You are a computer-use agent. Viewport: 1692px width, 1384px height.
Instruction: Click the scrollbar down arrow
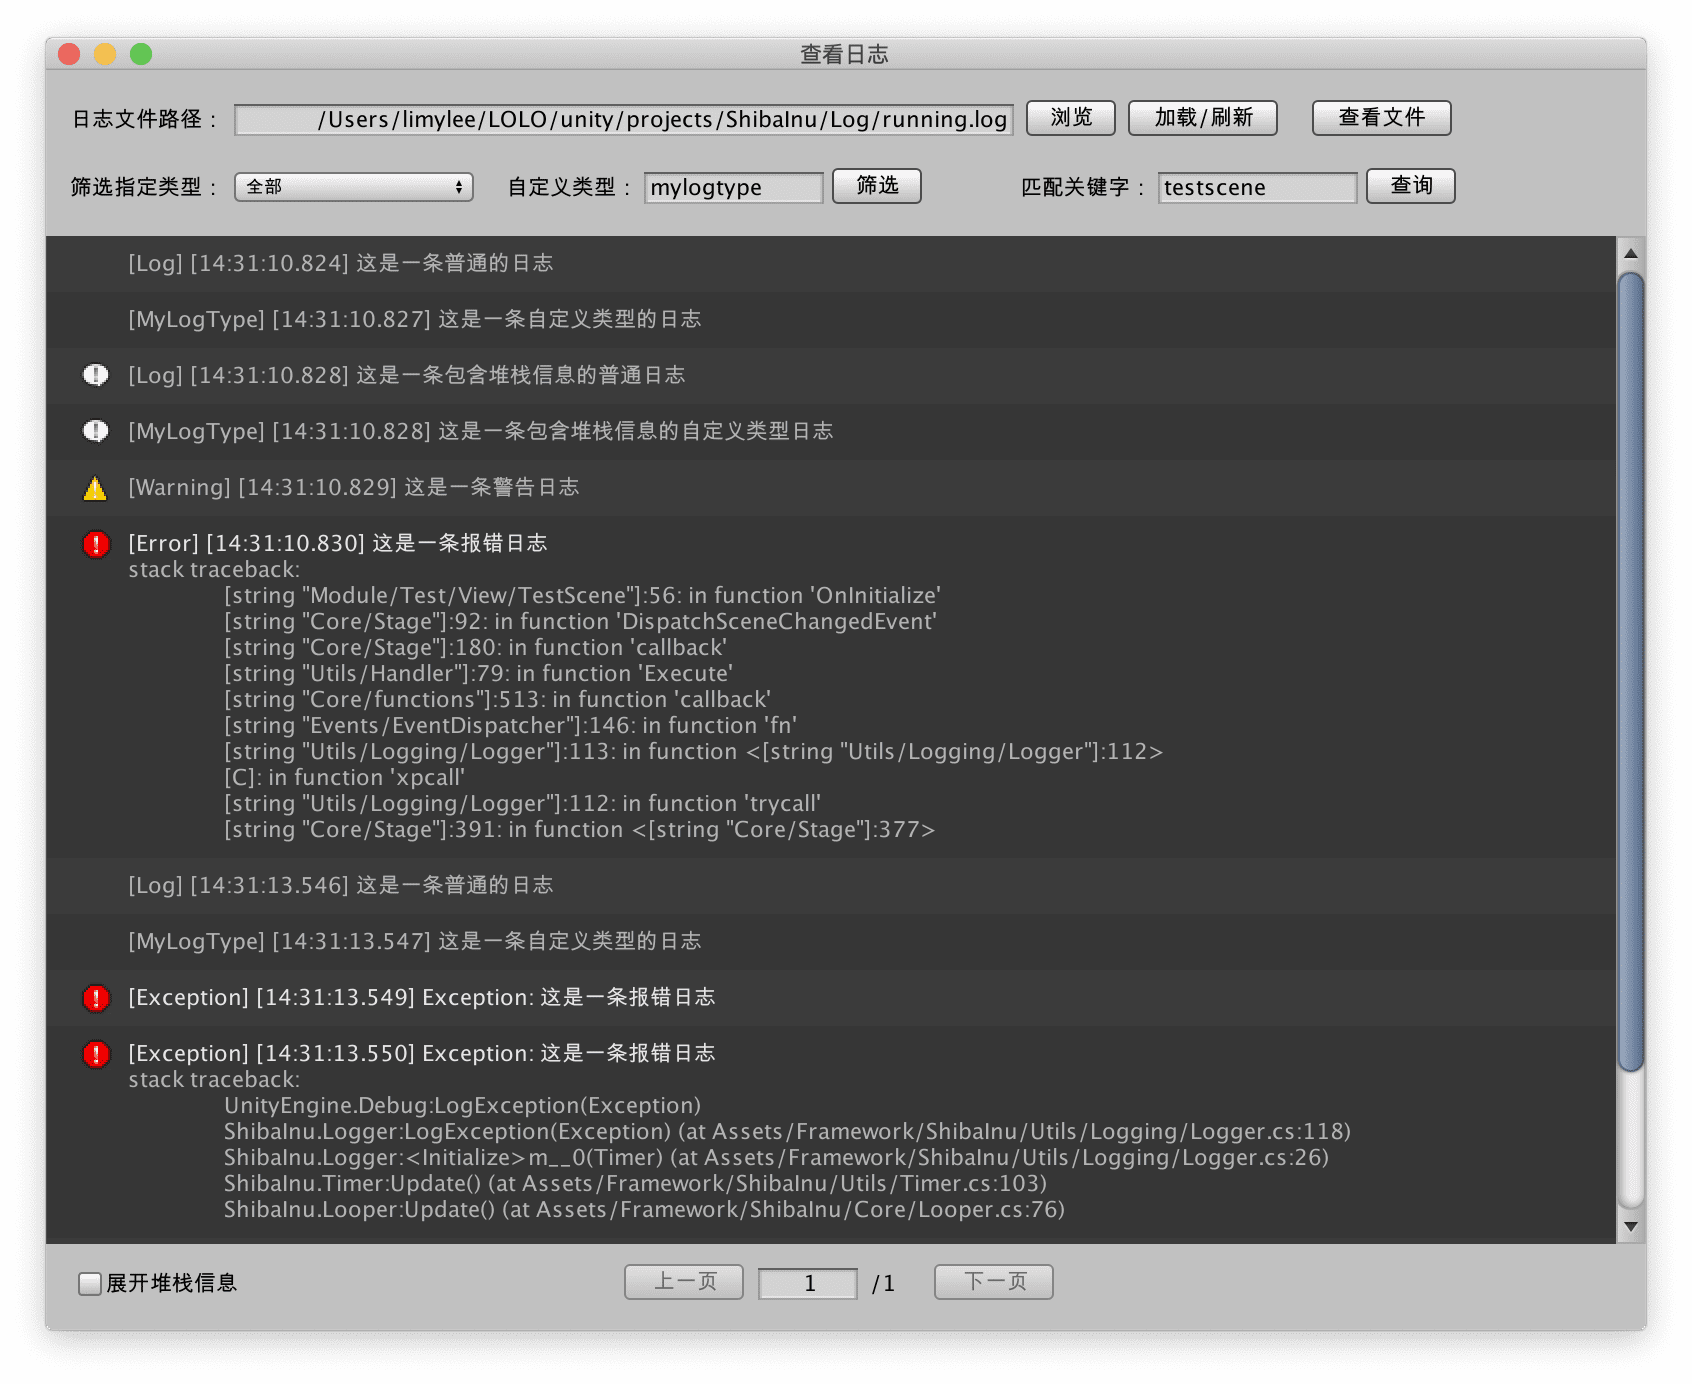pos(1631,1227)
